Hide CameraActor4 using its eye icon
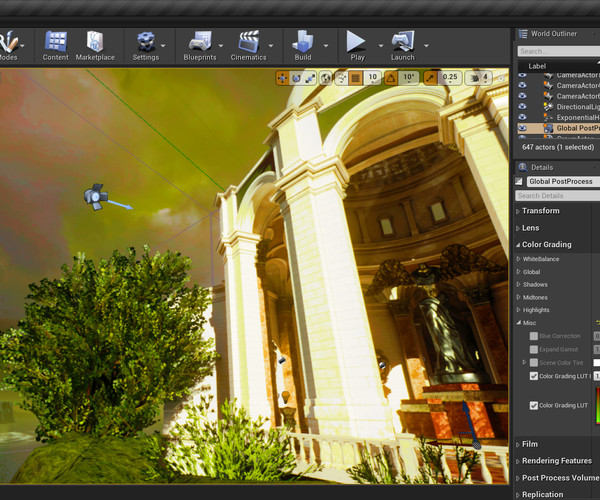Viewport: 600px width, 500px height. tap(522, 85)
